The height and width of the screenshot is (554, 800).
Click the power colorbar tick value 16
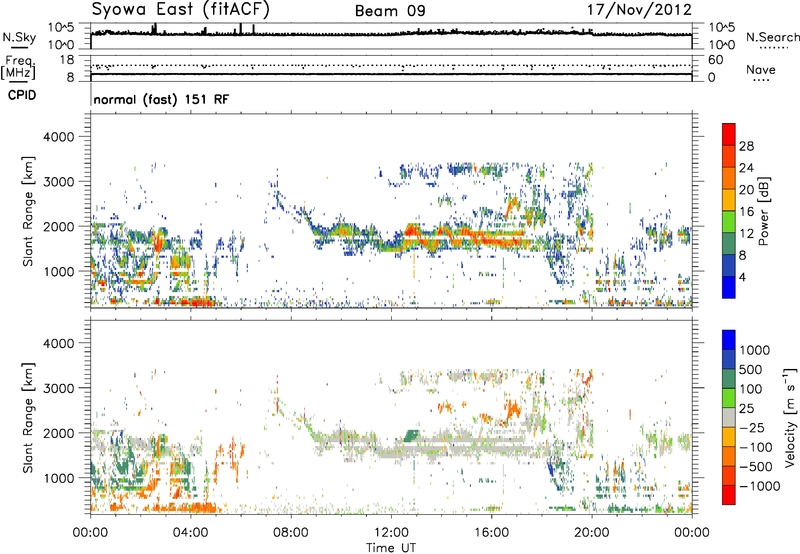click(746, 212)
